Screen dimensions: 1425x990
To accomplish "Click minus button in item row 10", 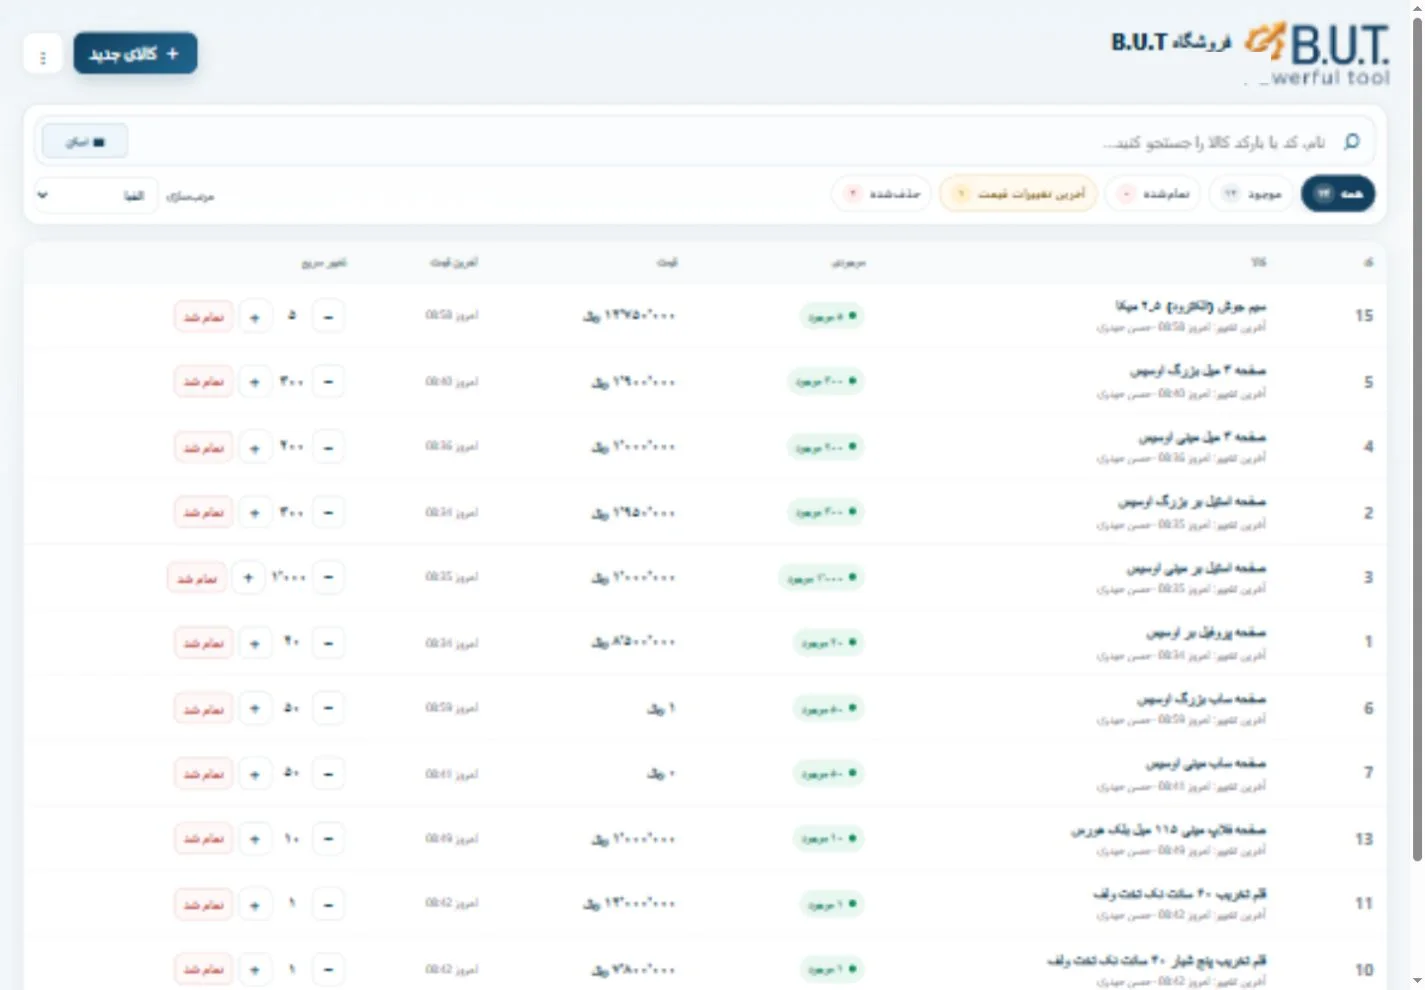I will tap(329, 970).
